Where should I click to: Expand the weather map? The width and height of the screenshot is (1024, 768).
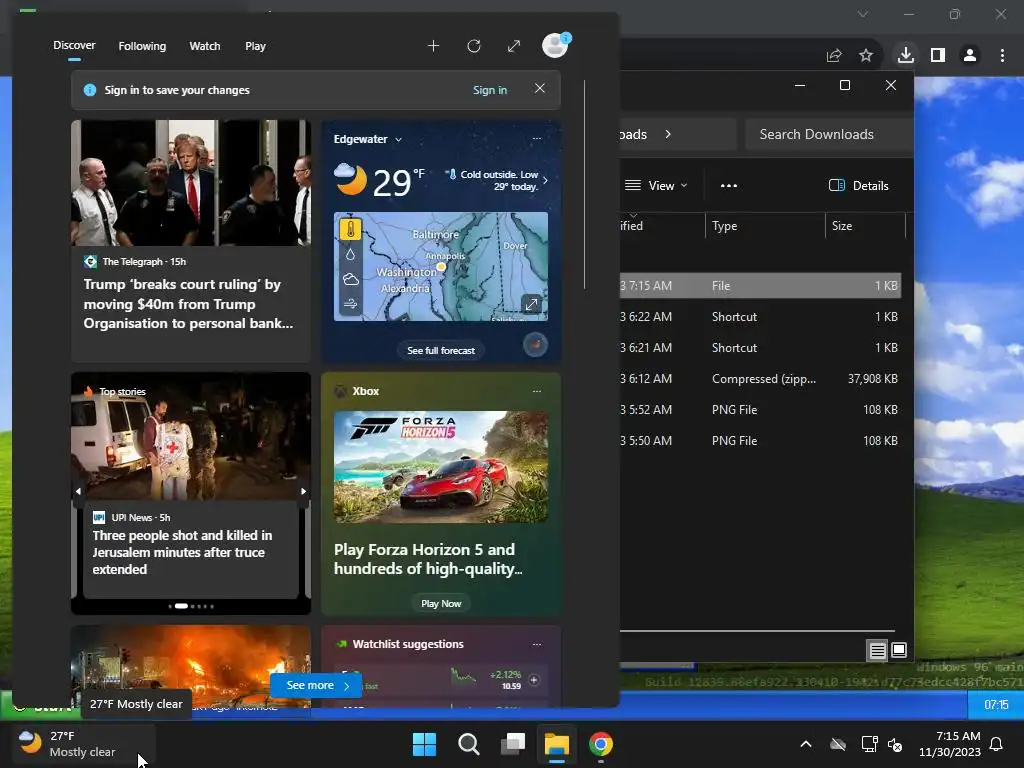pos(532,304)
